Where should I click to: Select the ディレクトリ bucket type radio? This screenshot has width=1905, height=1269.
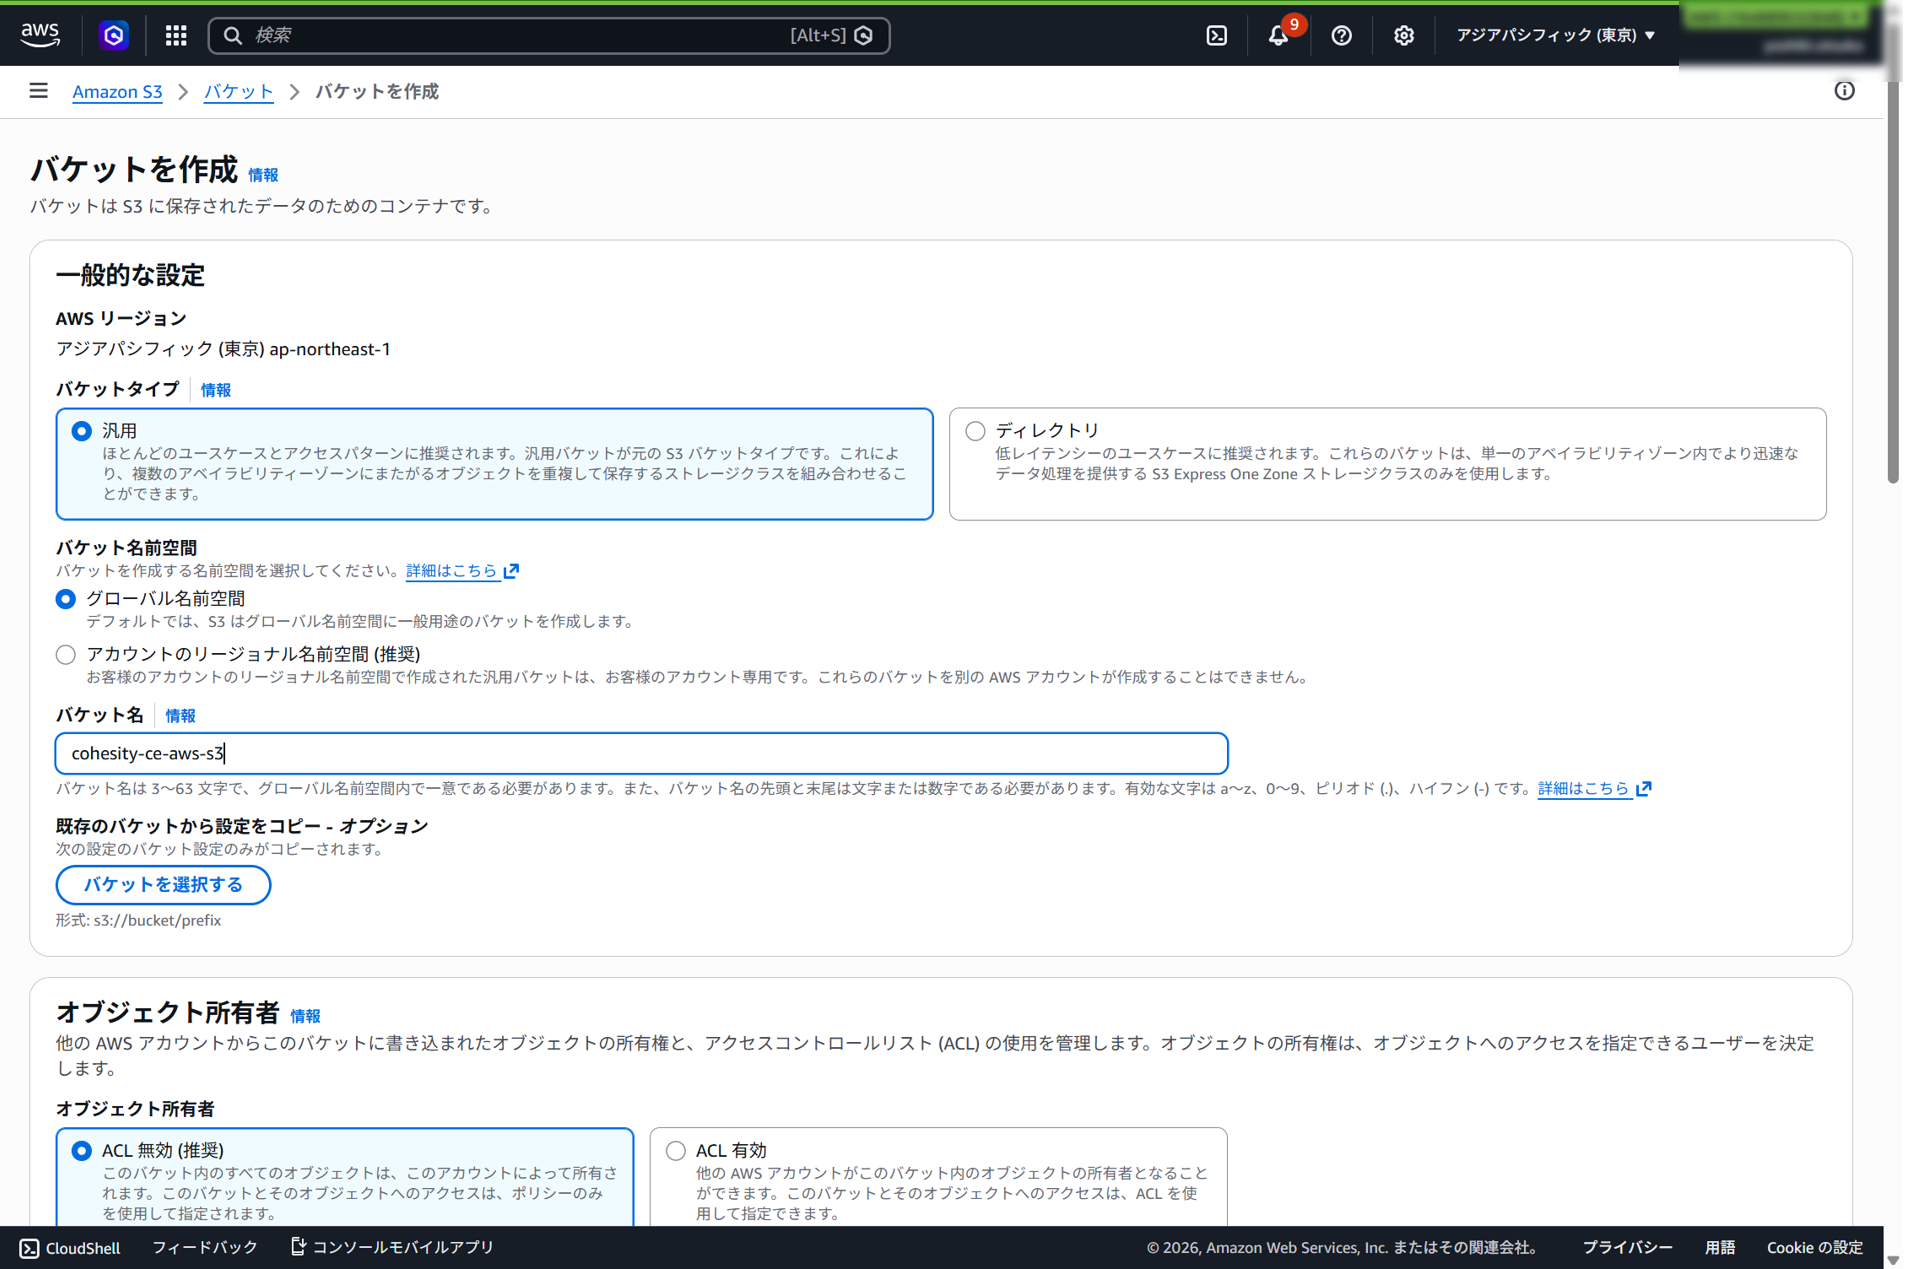(x=975, y=431)
